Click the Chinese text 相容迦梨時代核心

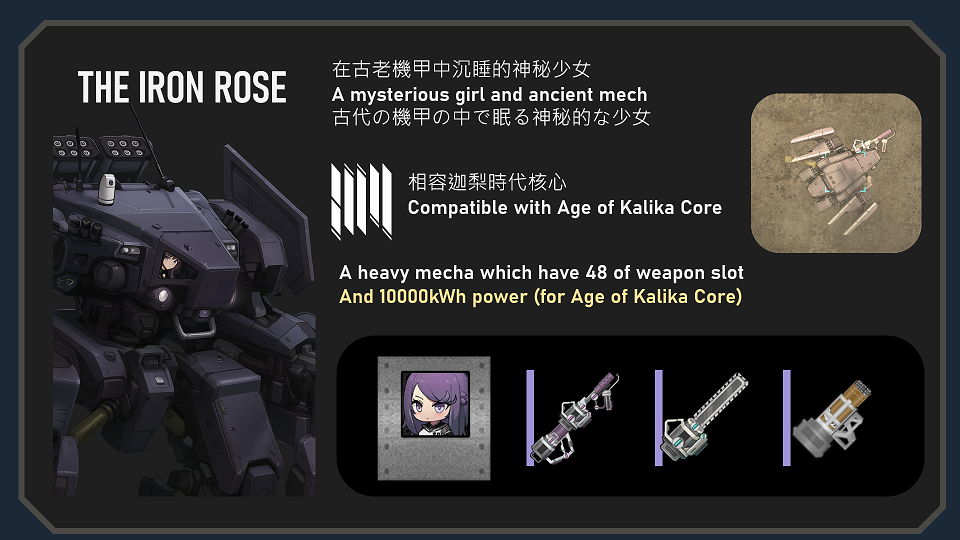[x=487, y=182]
